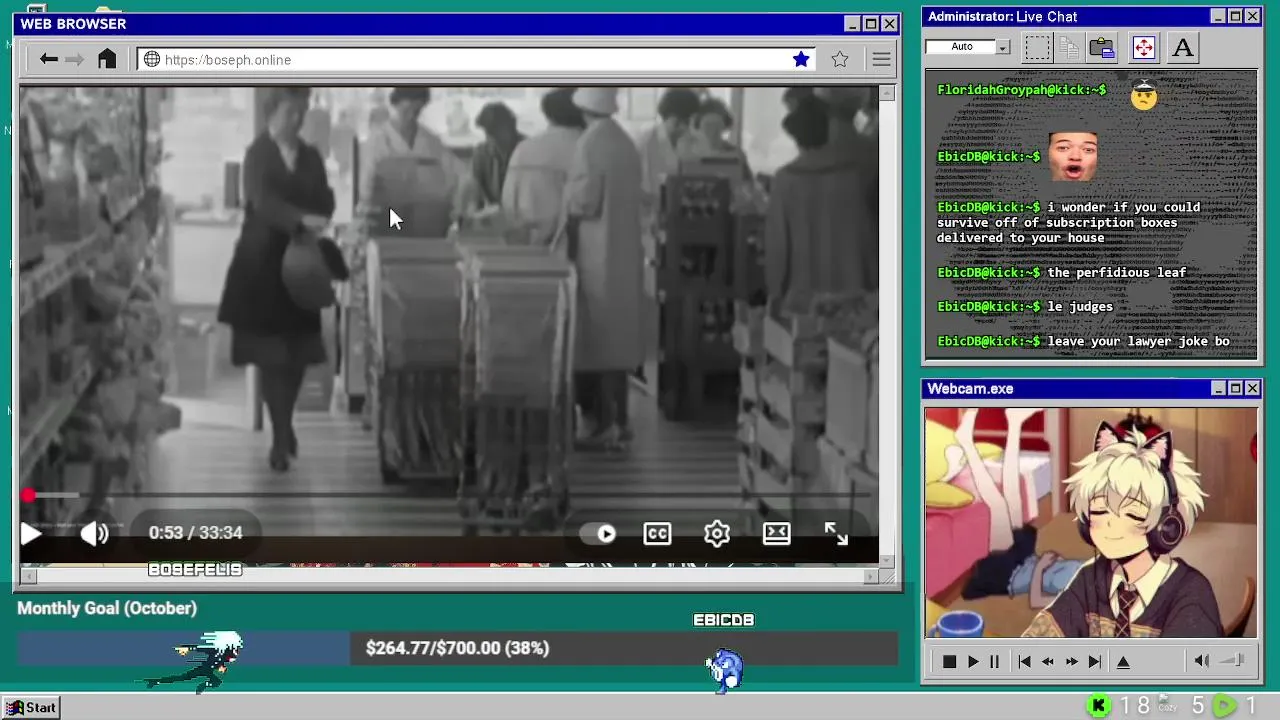
Task: Toggle the video autoplay switch
Action: click(599, 534)
